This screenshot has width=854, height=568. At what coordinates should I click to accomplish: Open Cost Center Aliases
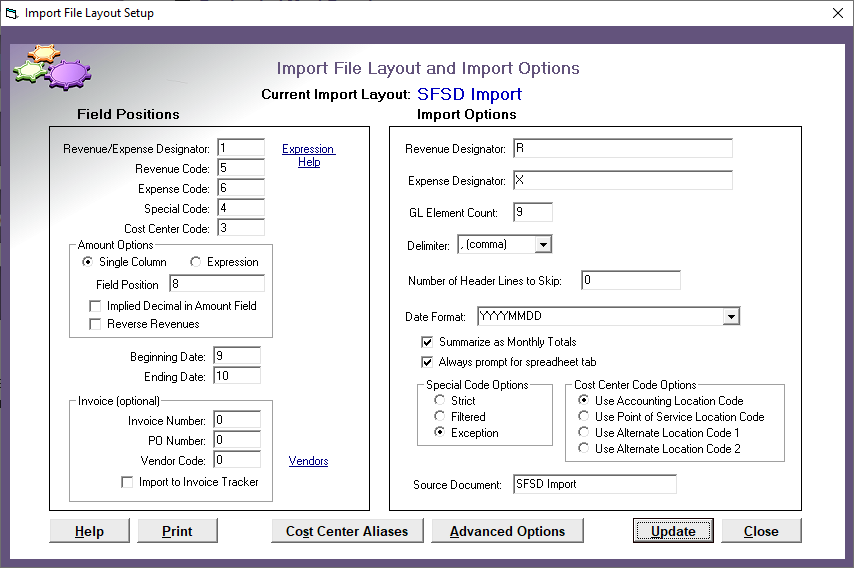tap(347, 531)
